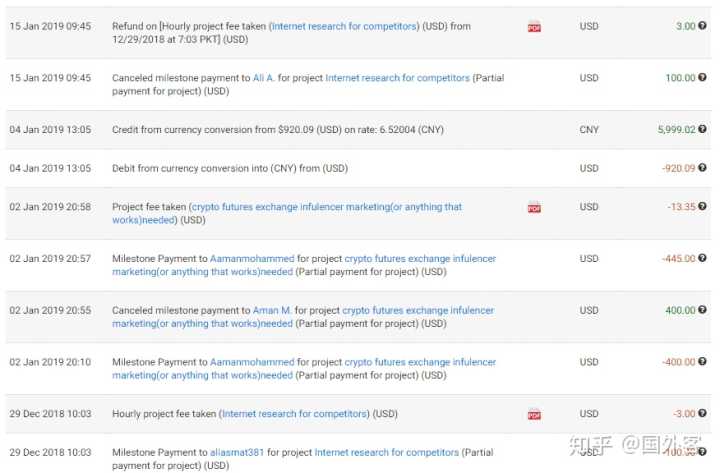
Task: Click help icon next to 100.00 amount
Action: point(702,78)
